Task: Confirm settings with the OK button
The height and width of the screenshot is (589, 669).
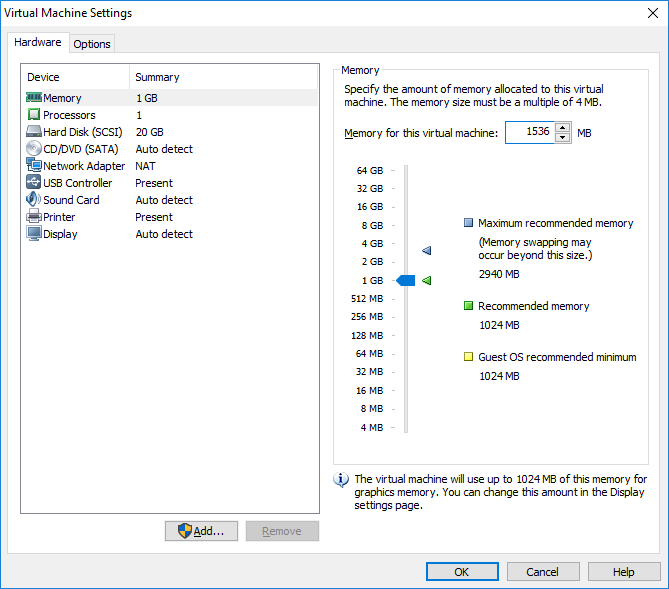Action: point(462,572)
